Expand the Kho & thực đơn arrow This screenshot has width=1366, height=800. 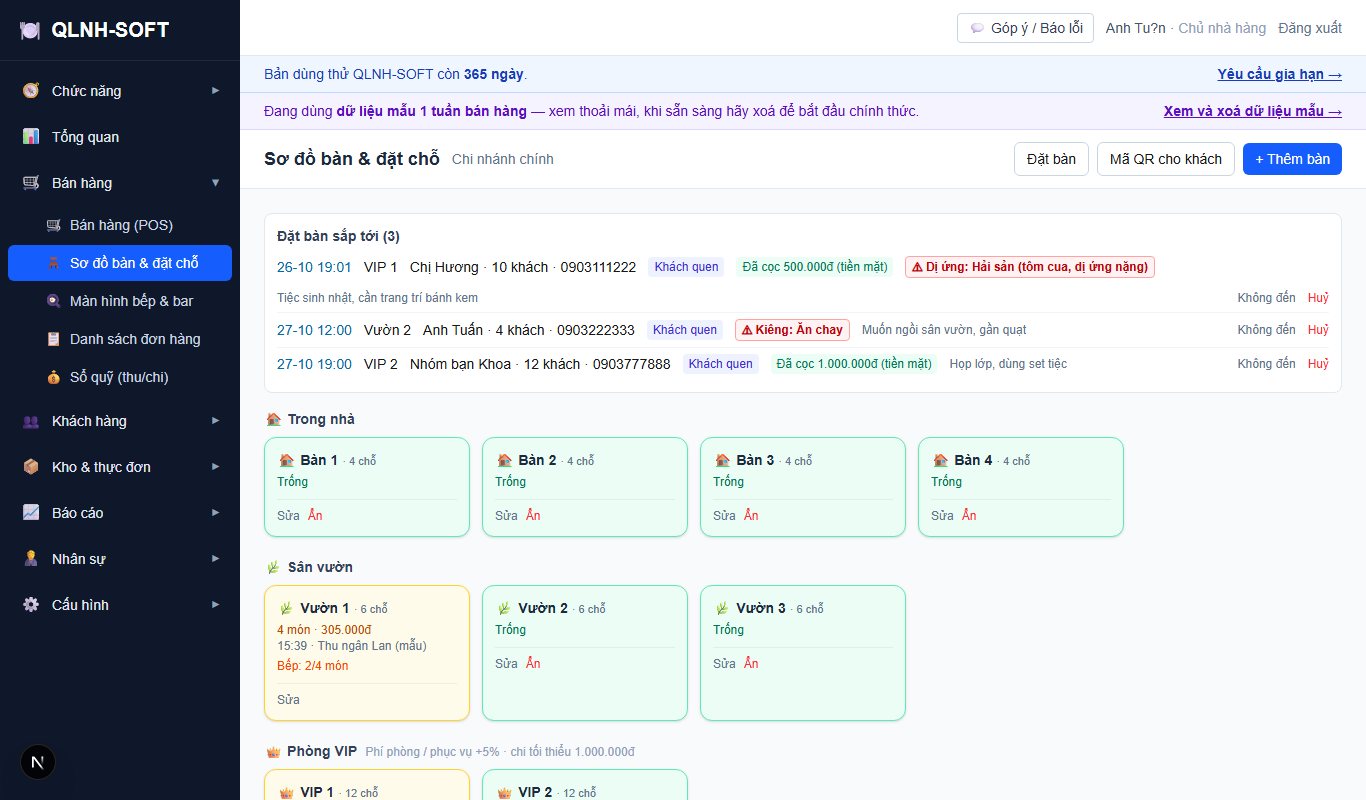coord(215,467)
